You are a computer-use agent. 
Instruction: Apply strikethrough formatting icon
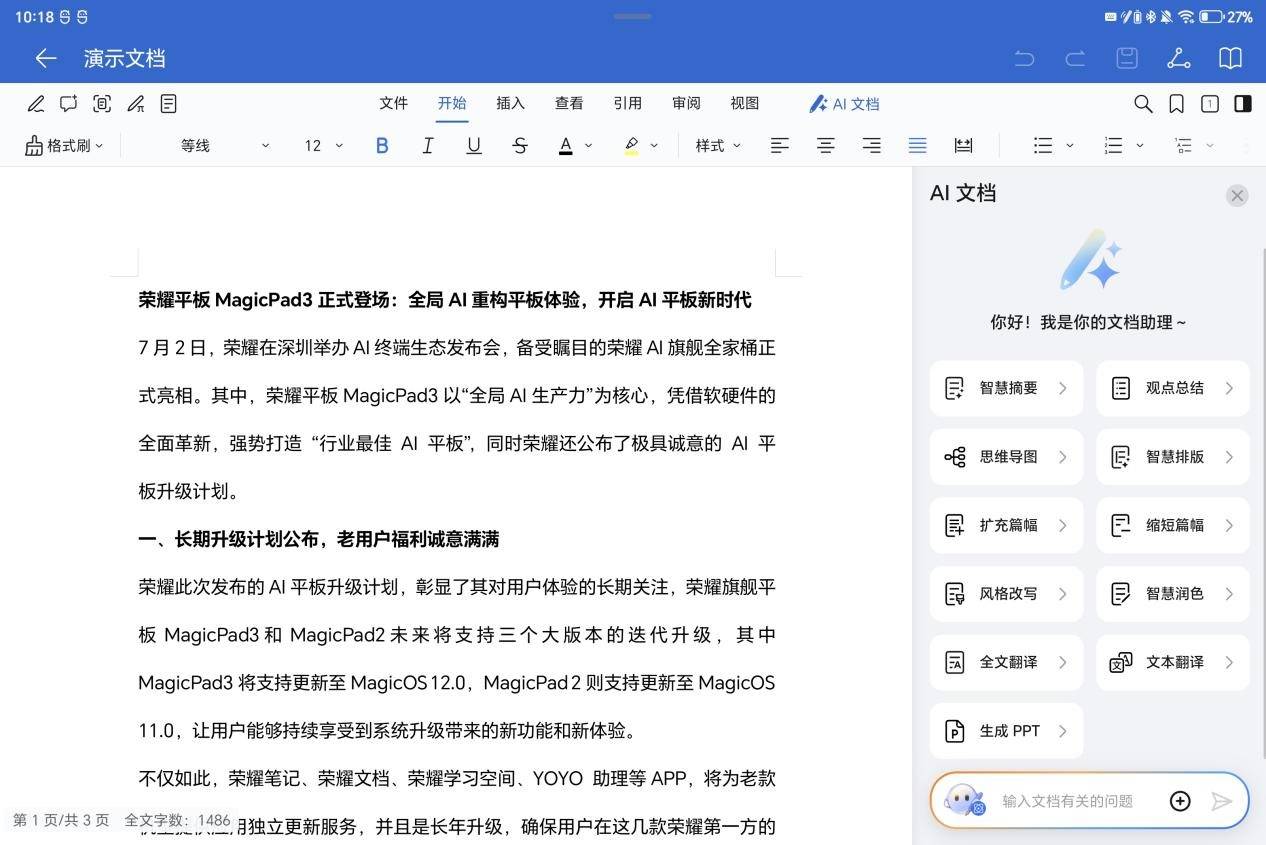520,146
